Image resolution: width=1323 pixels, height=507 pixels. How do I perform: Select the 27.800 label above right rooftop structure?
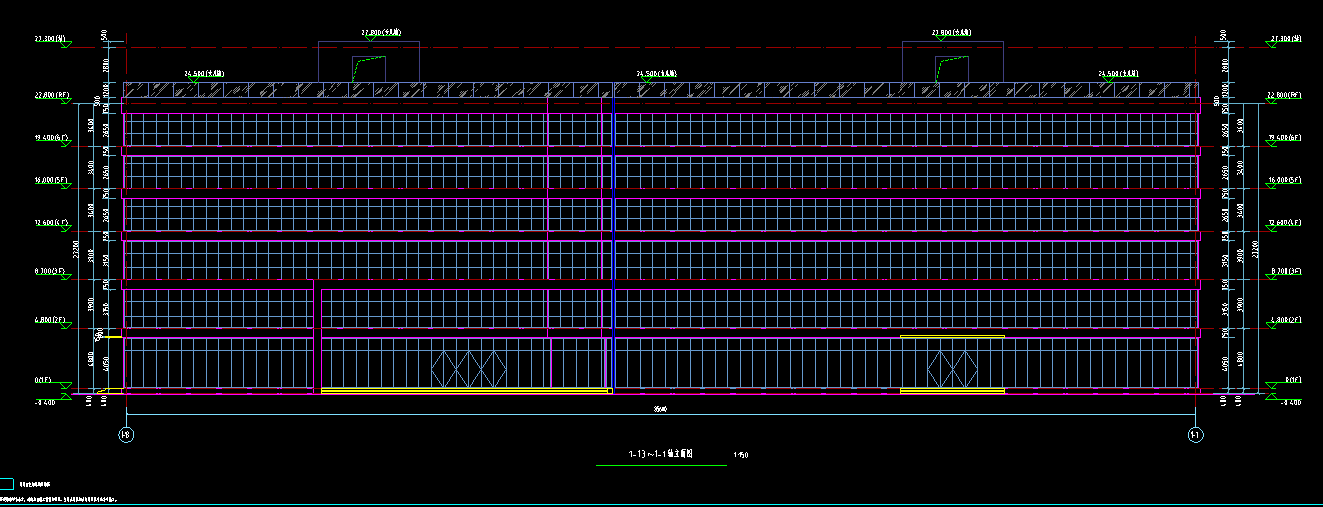[x=951, y=33]
